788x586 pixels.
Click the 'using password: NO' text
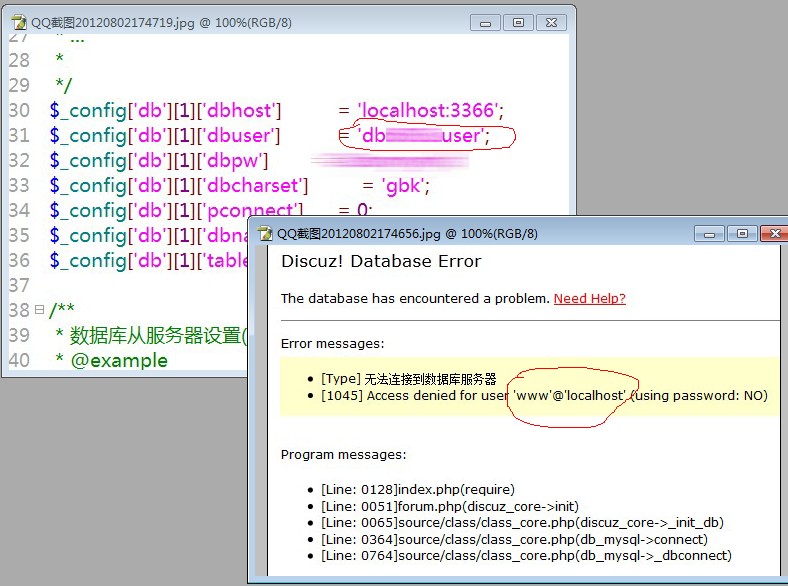[699, 396]
